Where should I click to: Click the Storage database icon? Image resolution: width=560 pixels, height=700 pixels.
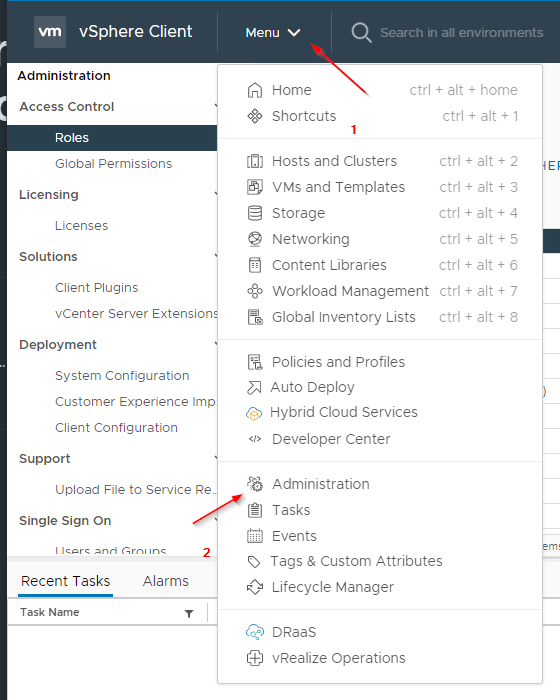tap(255, 213)
